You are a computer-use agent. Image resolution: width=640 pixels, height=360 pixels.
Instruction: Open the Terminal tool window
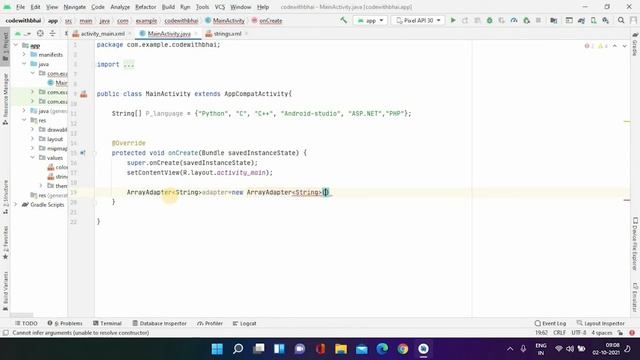tap(107, 323)
